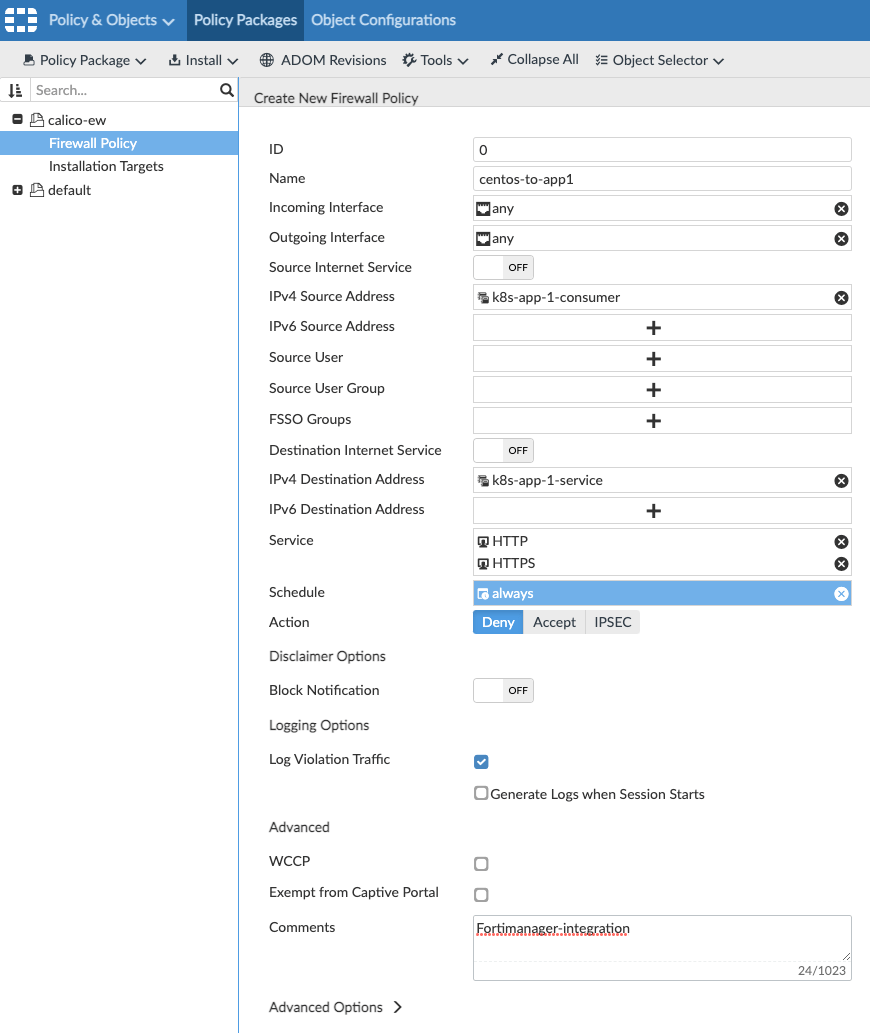Remove k8s-app-1-consumer source address
The image size is (870, 1033).
[841, 298]
